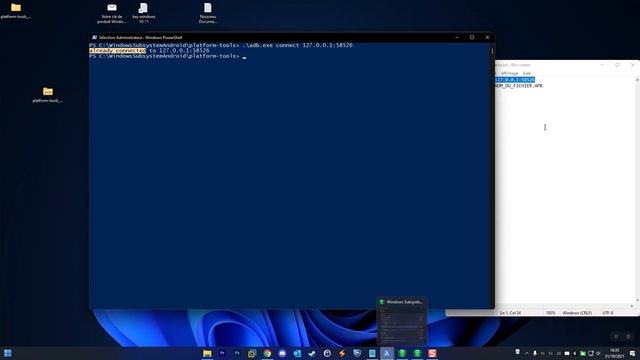Viewport: 640px width, 360px height.
Task: Open Google Chrome from the taskbar
Action: click(267, 353)
